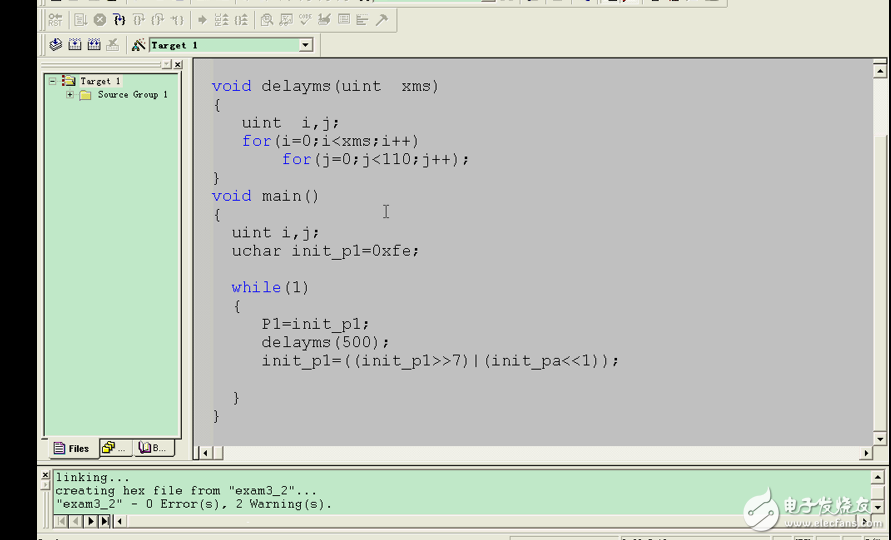Click the Rebuild all target files icon
The height and width of the screenshot is (540, 891).
[x=94, y=44]
